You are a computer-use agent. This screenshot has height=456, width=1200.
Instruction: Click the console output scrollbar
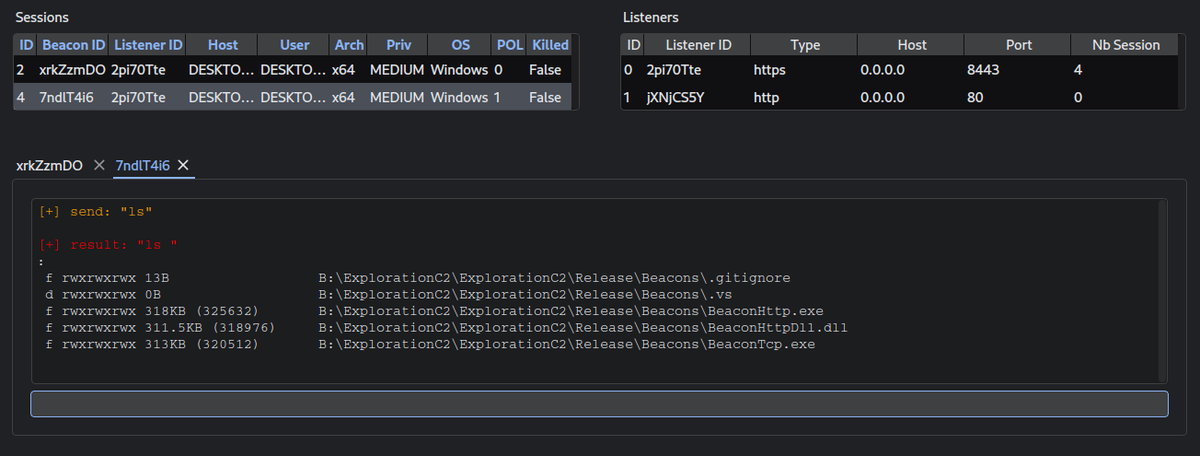[x=1162, y=290]
